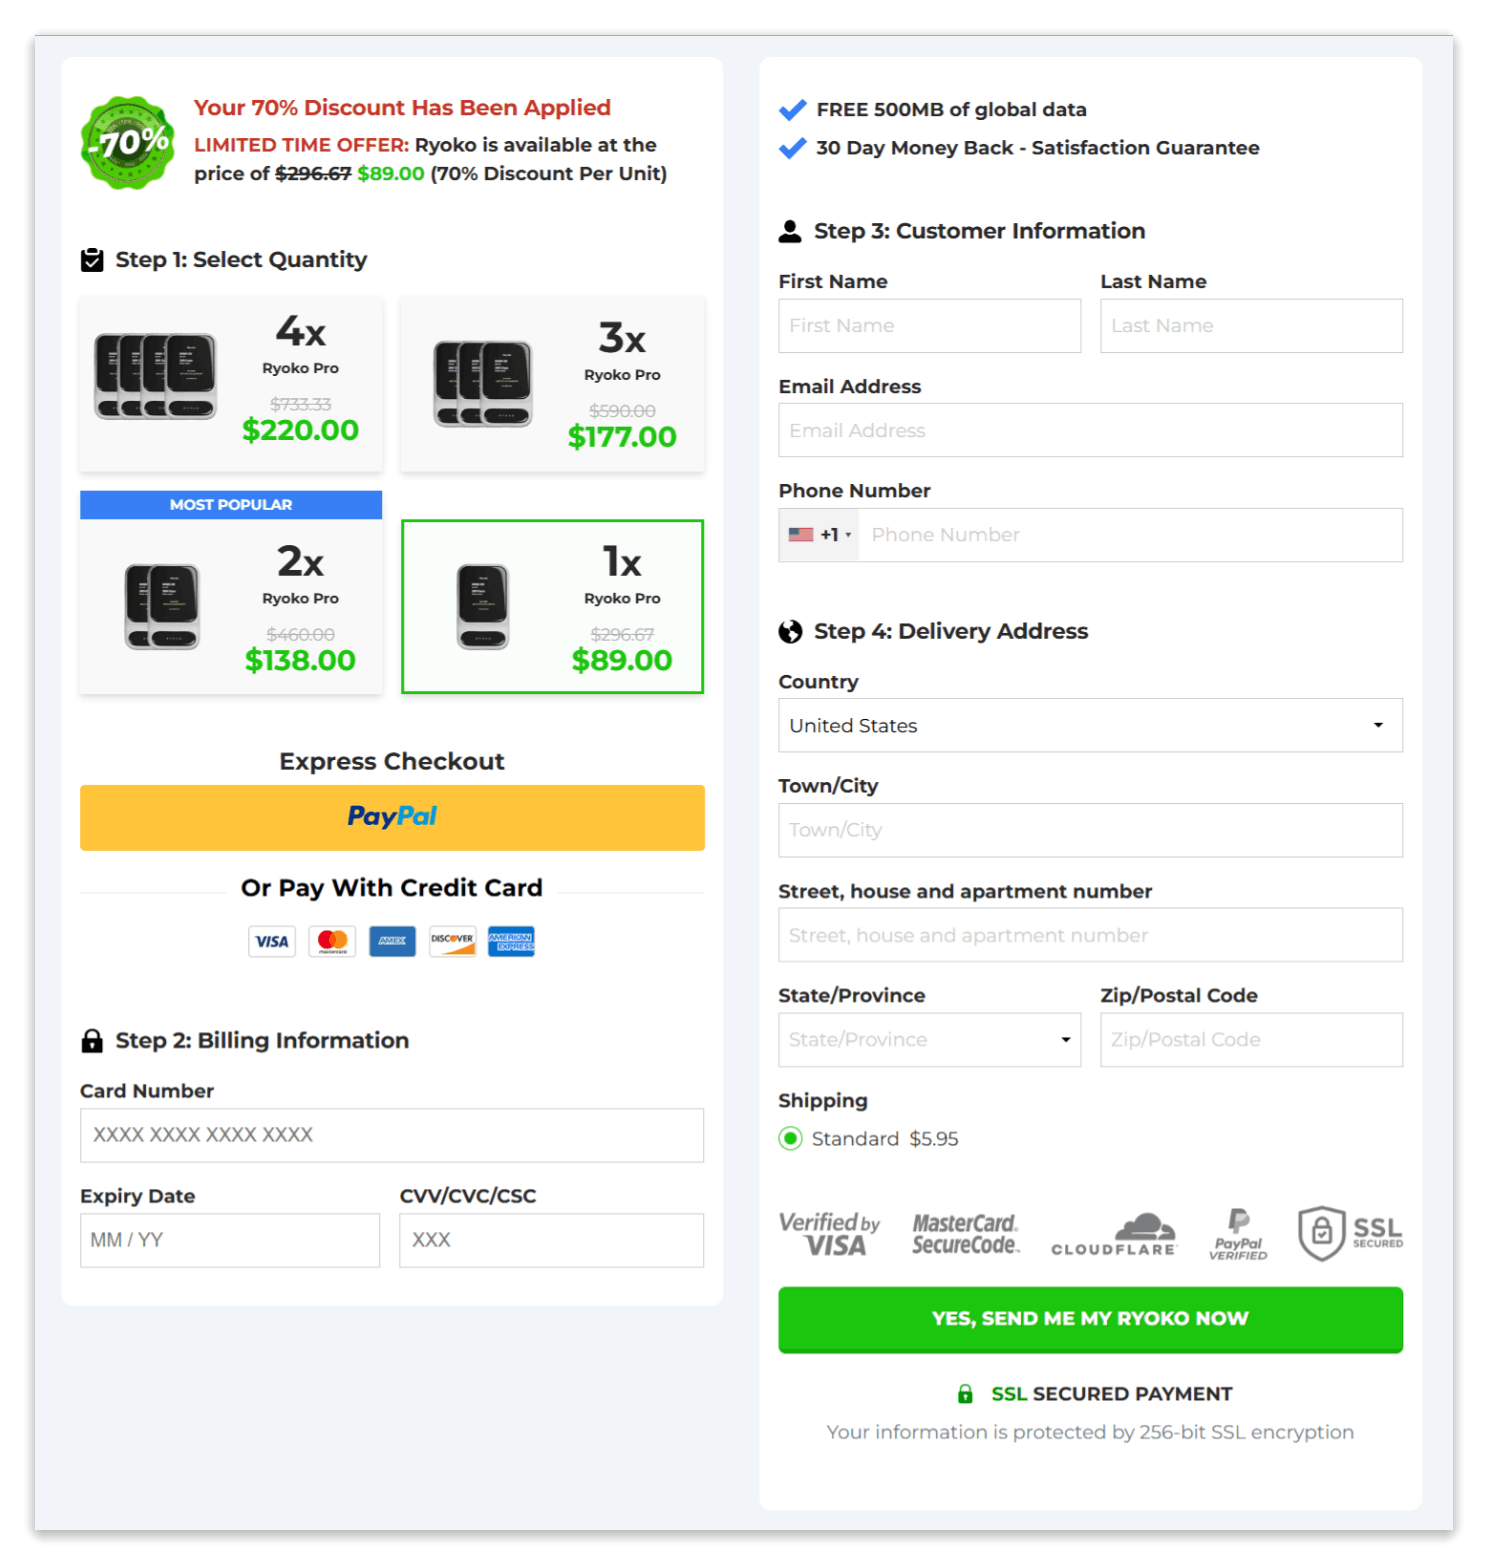1488x1565 pixels.
Task: Focus the Phone Number field
Action: click(x=1130, y=534)
